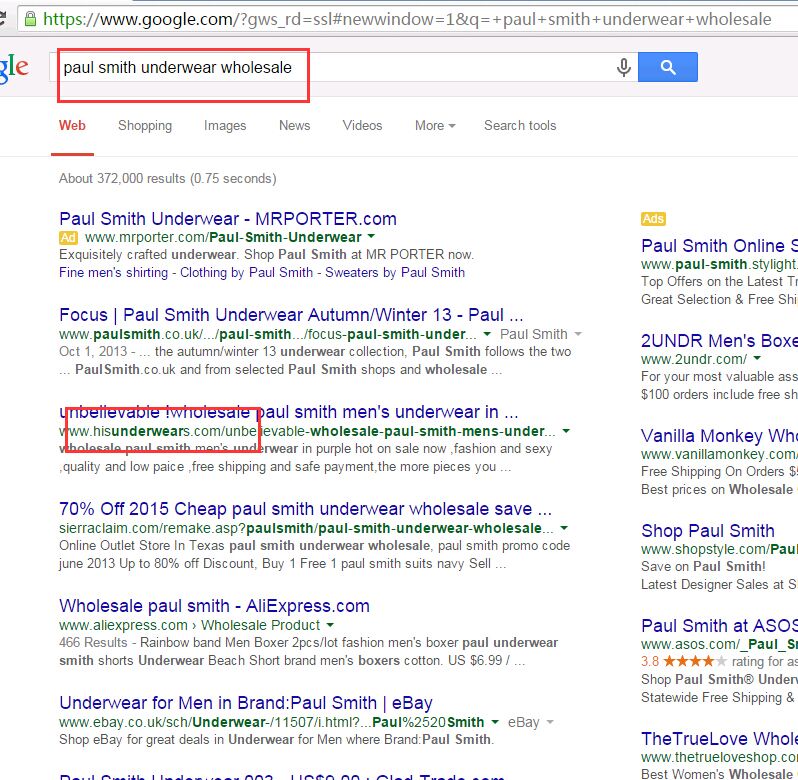
Task: Click the www.asos.com ad URL text
Action: [719, 644]
